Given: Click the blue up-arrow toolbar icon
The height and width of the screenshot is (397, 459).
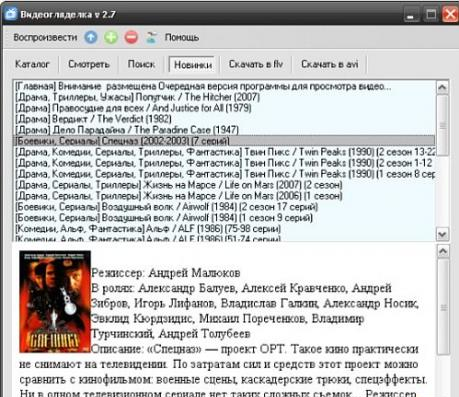Looking at the screenshot, I should click(91, 37).
